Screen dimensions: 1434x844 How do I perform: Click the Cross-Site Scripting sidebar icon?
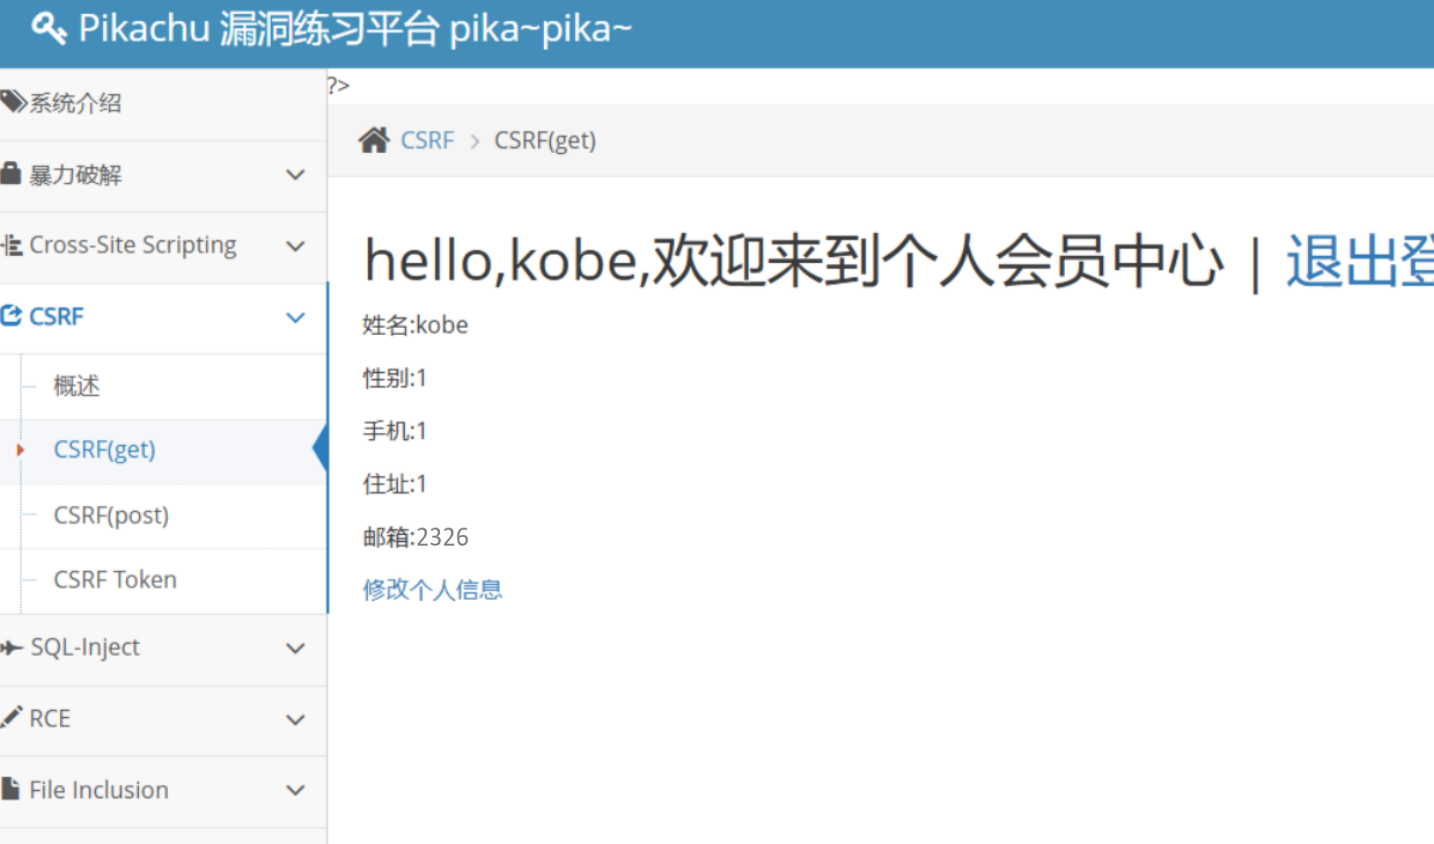[12, 245]
